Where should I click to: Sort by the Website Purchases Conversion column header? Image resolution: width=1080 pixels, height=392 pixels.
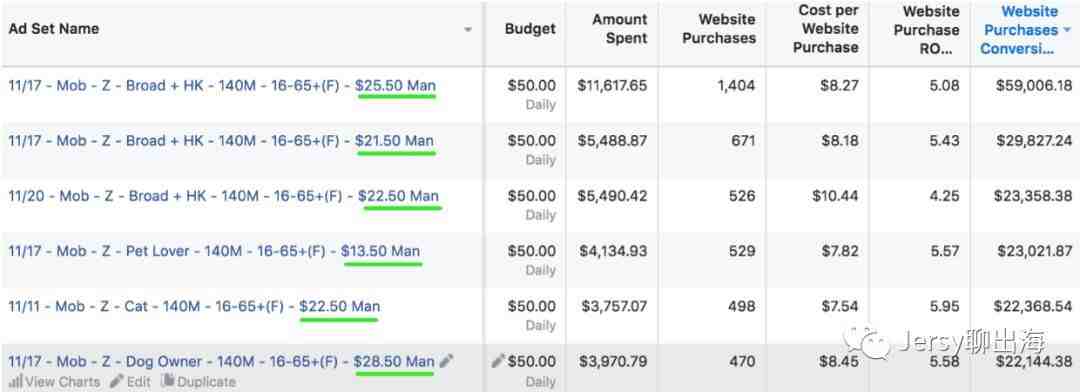click(x=1020, y=30)
